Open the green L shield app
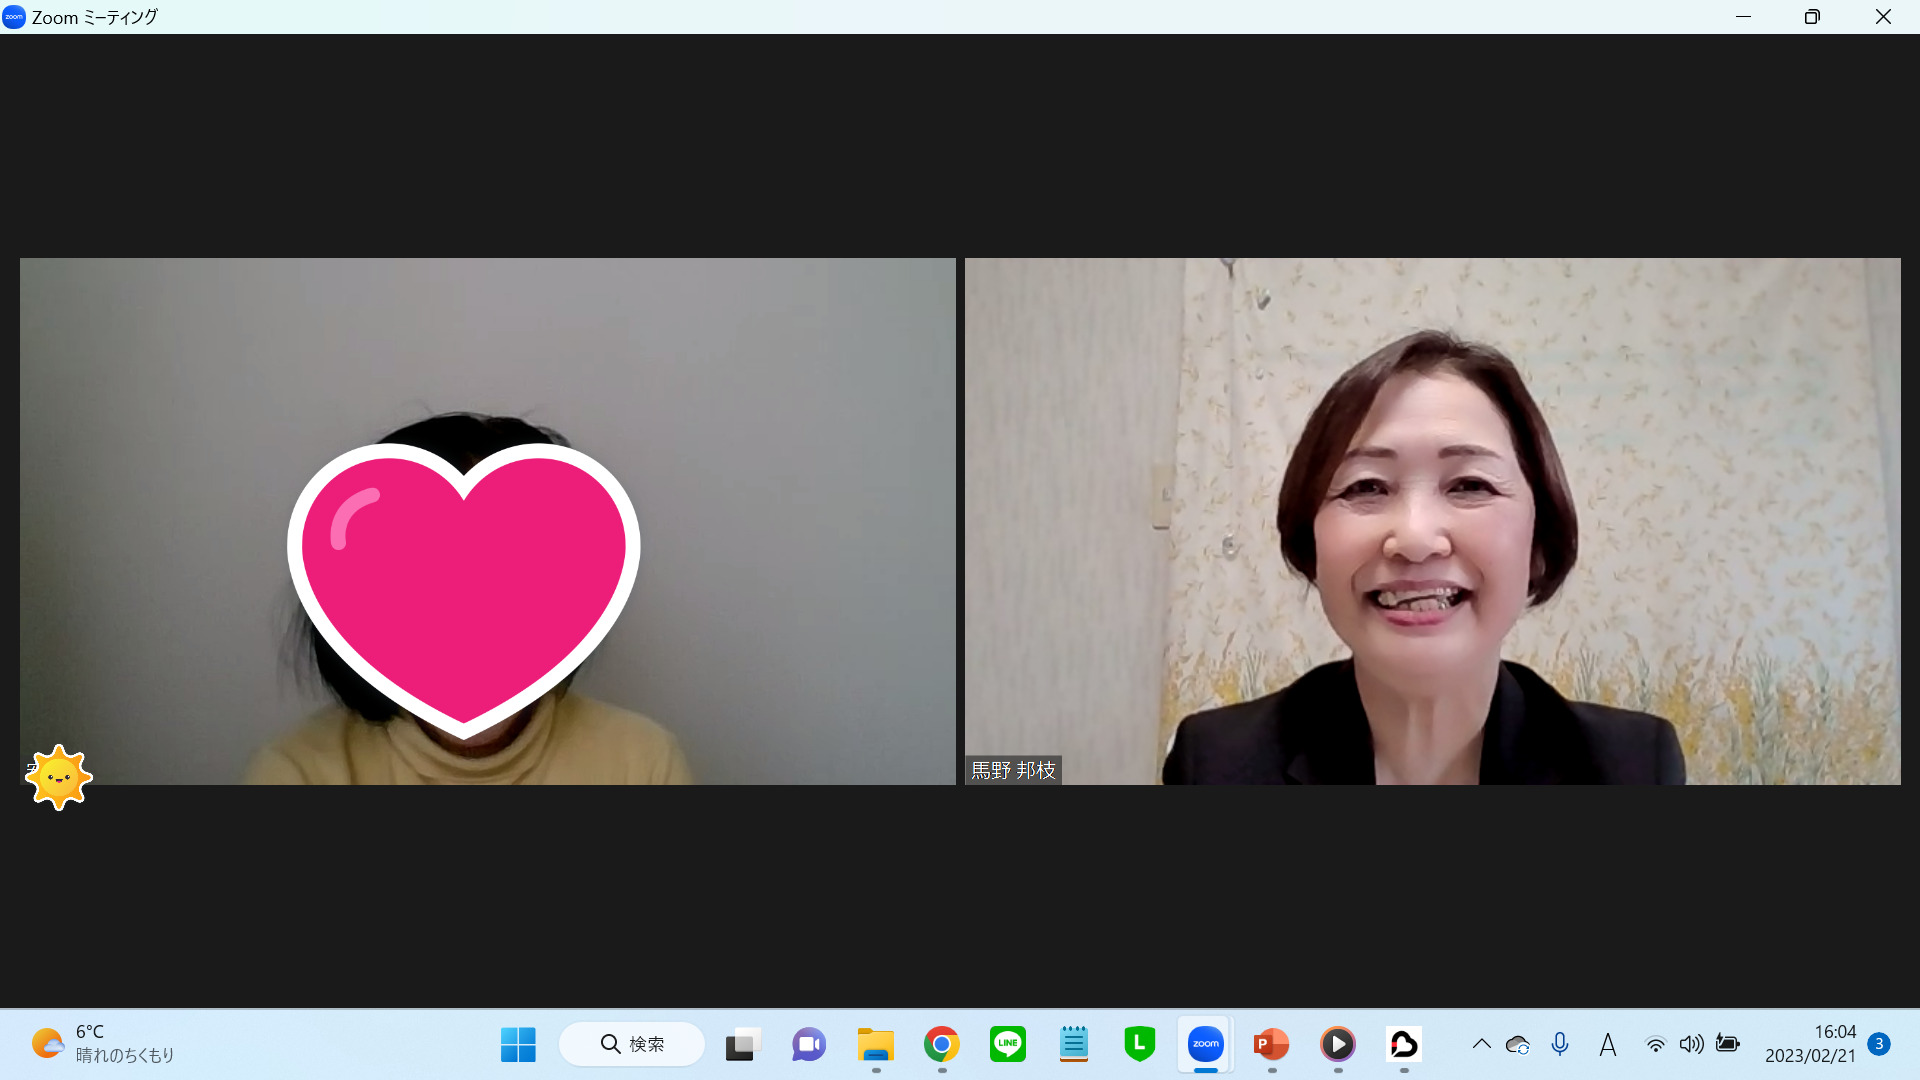 pyautogui.click(x=1139, y=1044)
